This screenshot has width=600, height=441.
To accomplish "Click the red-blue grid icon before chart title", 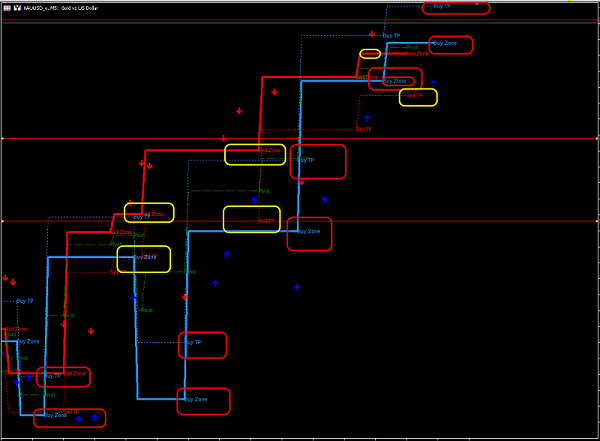I will coord(7,8).
